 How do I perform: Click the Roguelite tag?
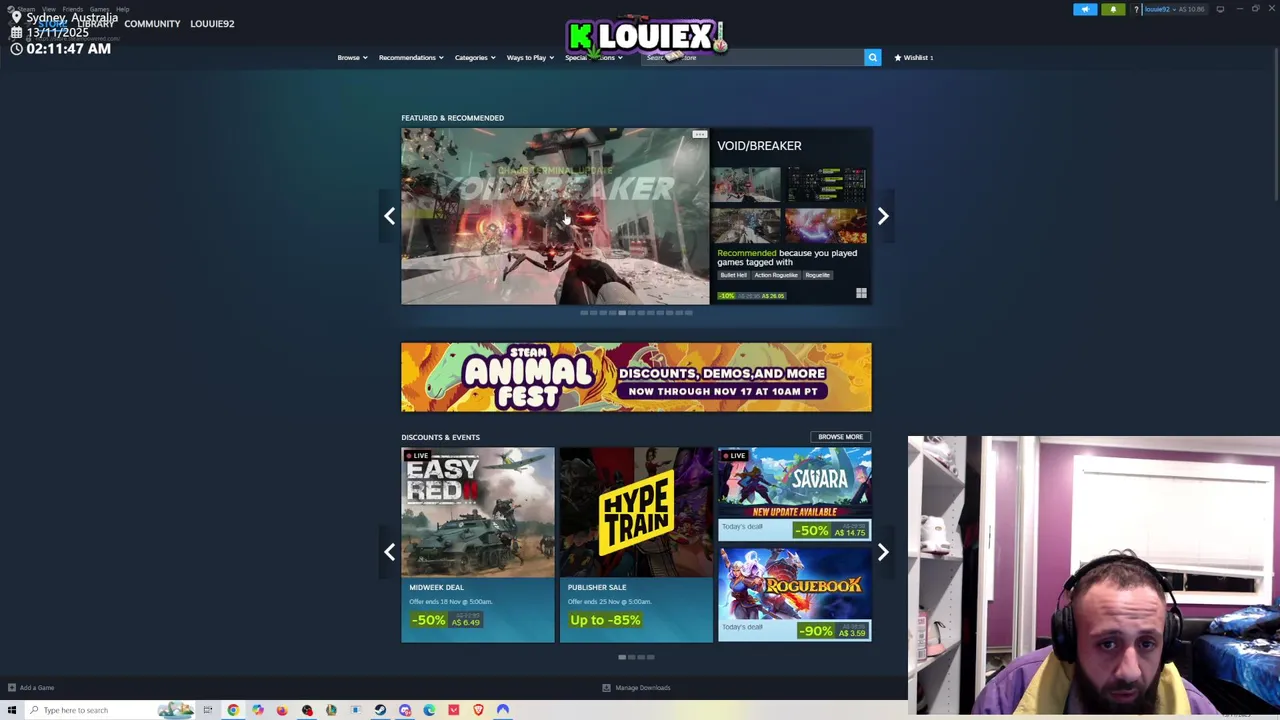pyautogui.click(x=817, y=275)
